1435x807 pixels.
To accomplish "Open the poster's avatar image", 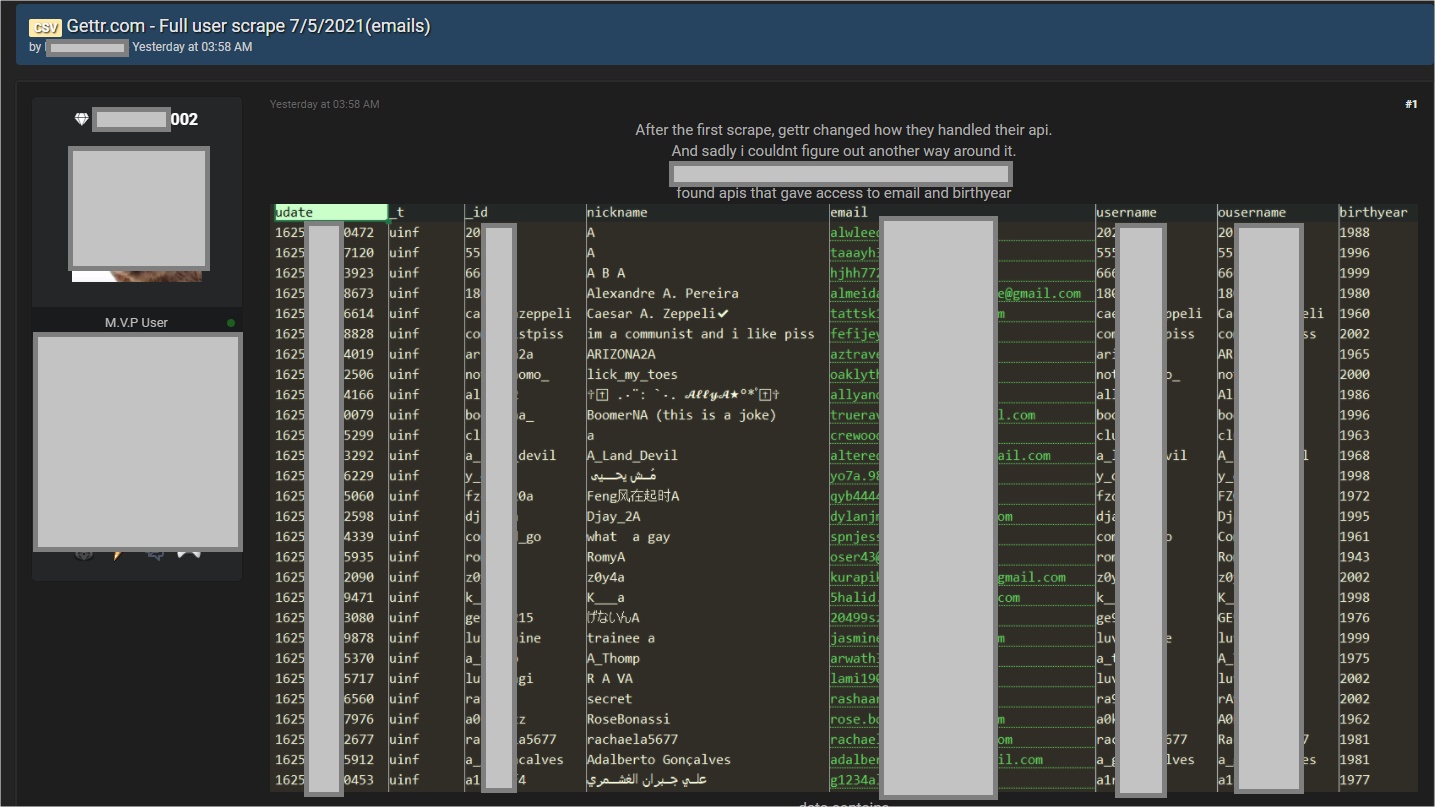I will pos(138,210).
